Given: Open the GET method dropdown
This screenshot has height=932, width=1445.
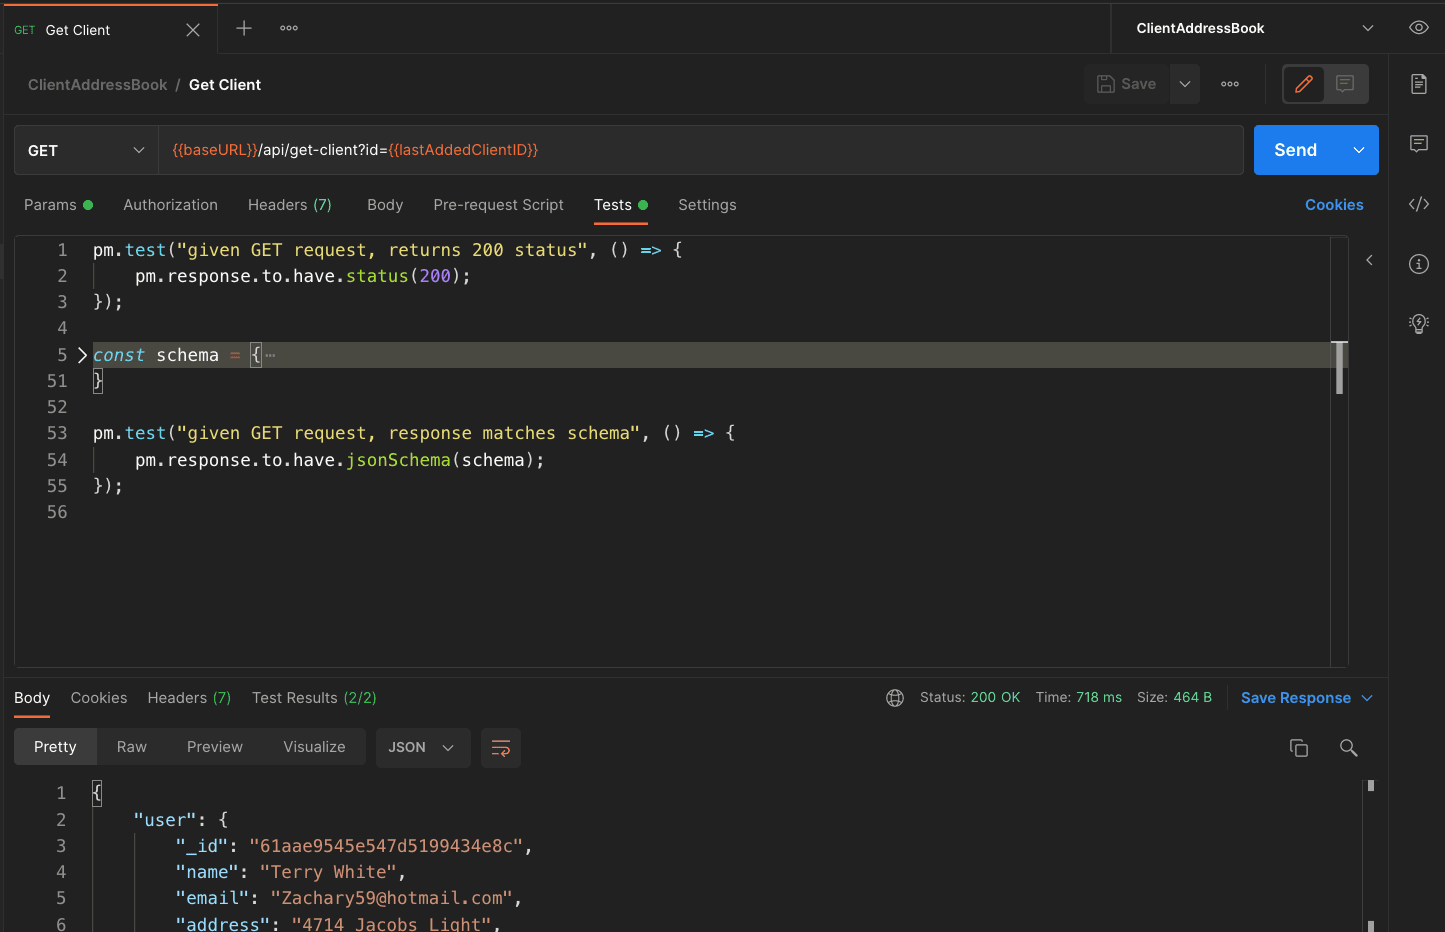Looking at the screenshot, I should [x=86, y=150].
